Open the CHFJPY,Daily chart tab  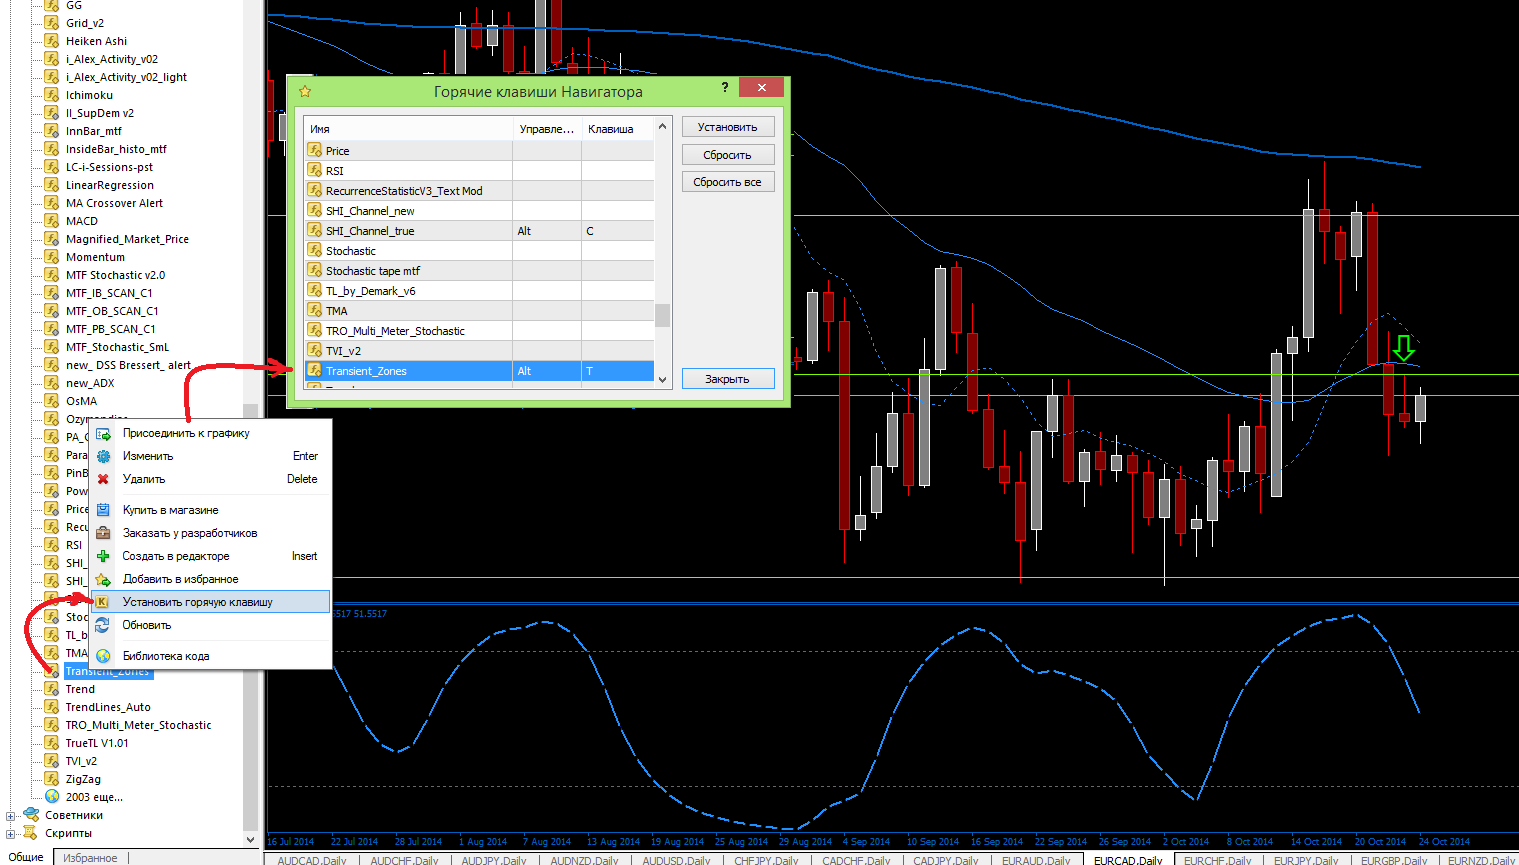pos(766,860)
